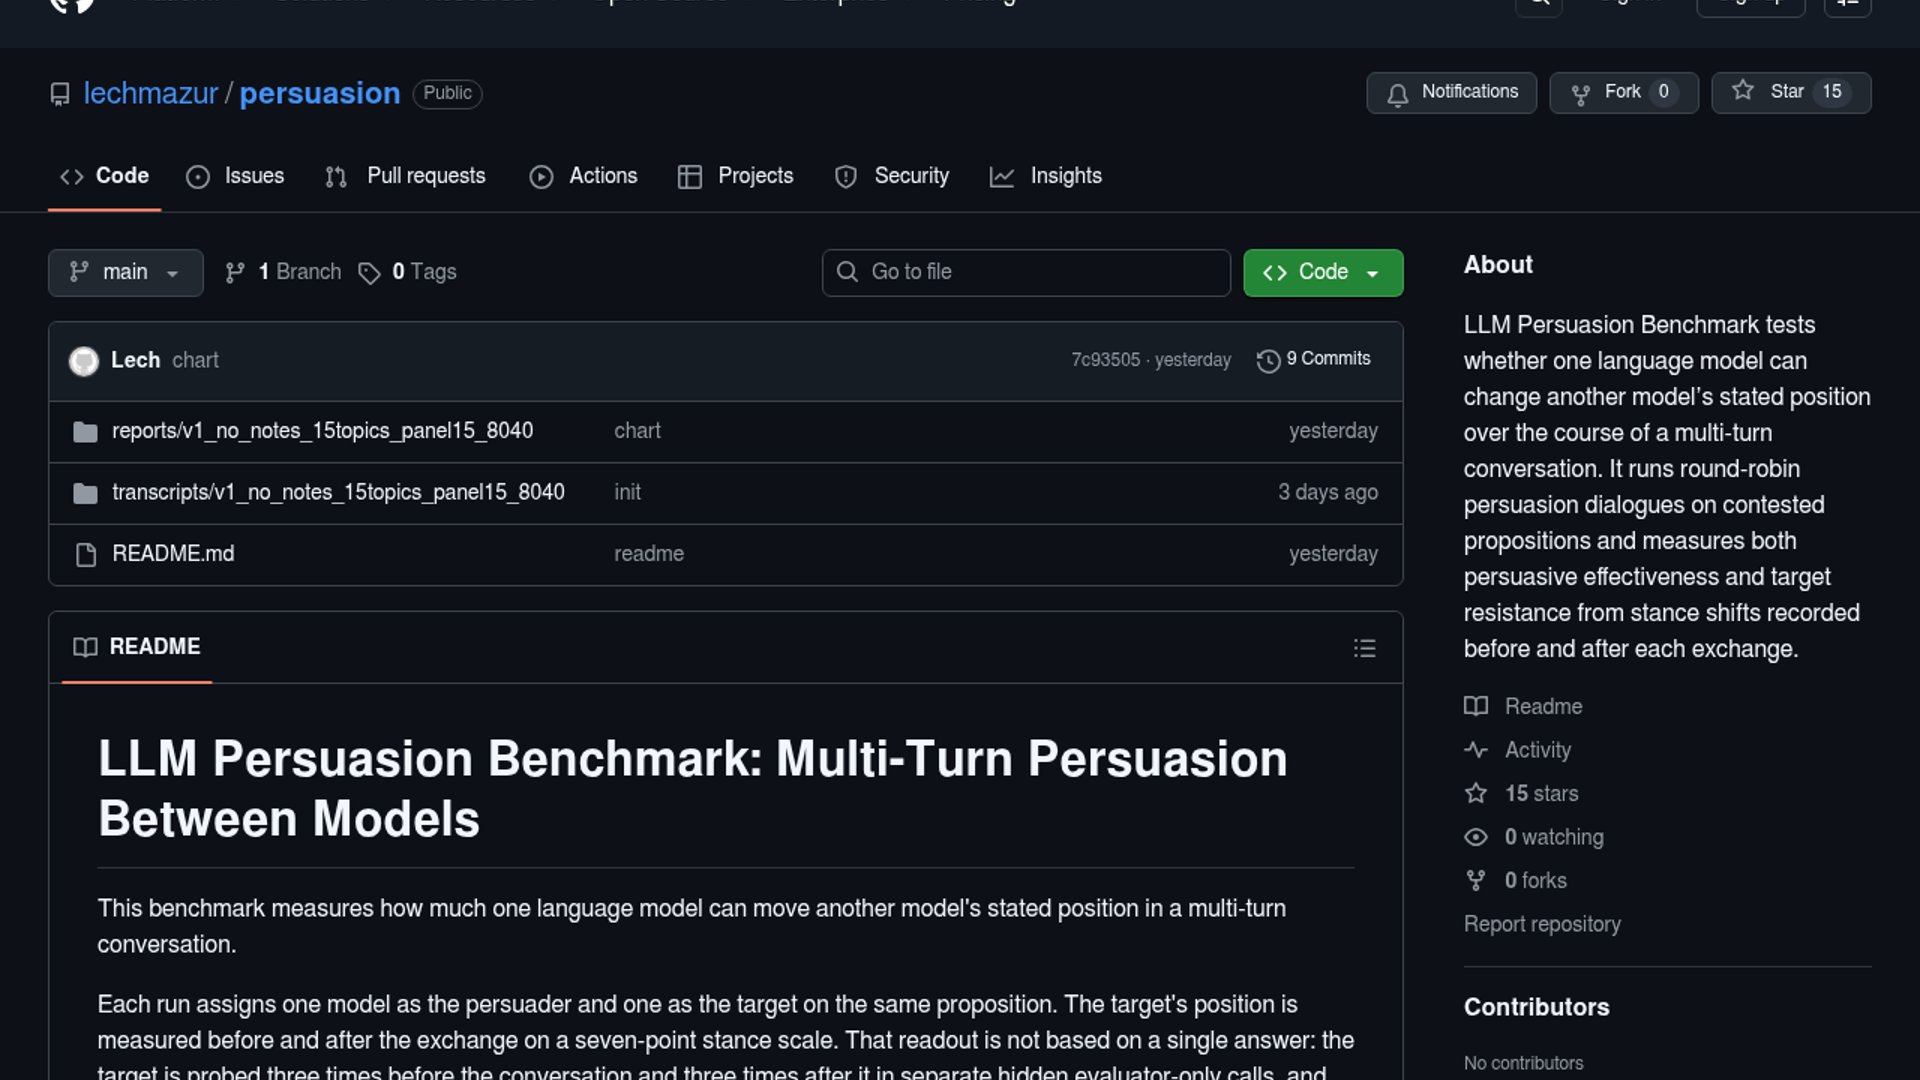Click Lech's avatar in commit row
This screenshot has height=1080, width=1920.
coord(84,361)
